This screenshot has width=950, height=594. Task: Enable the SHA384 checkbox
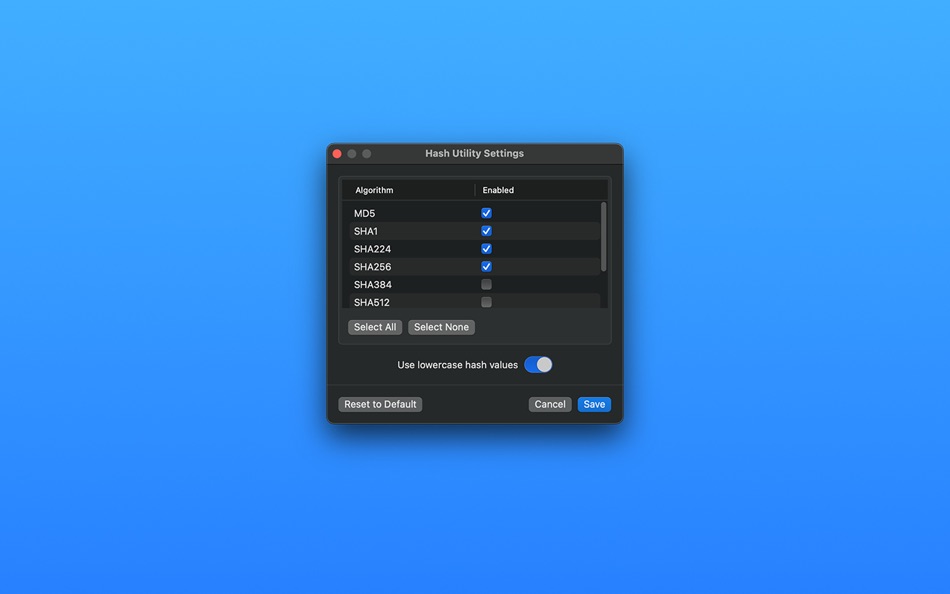pyautogui.click(x=486, y=284)
